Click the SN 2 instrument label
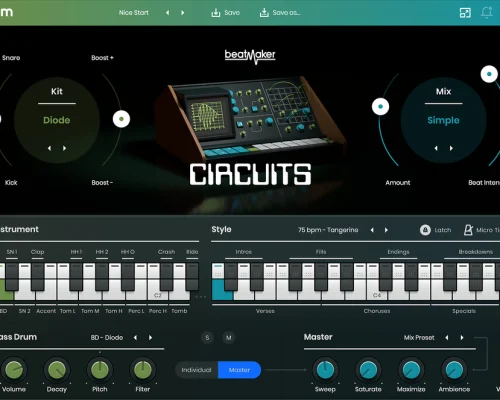This screenshot has height=400, width=500. coord(25,311)
